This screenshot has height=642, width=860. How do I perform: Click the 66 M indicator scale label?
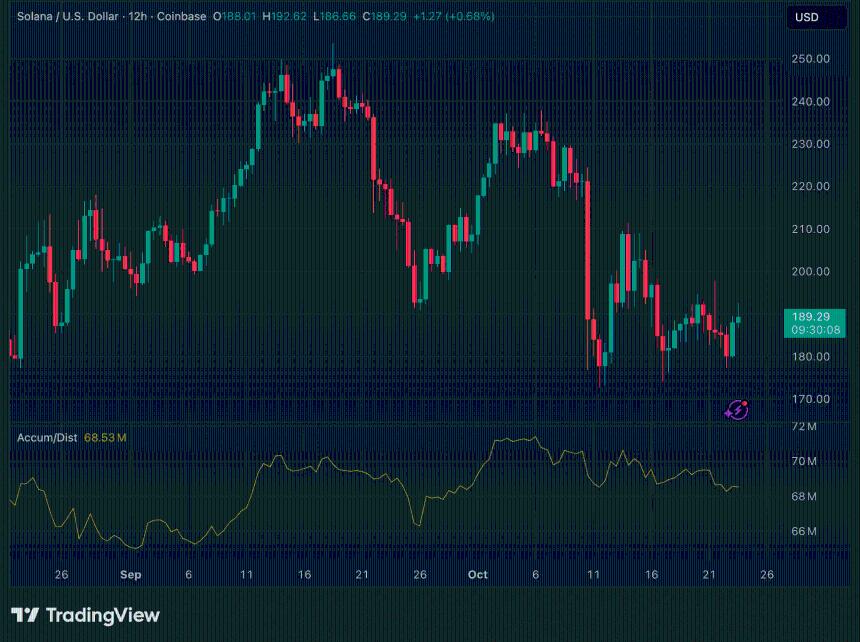[x=804, y=531]
